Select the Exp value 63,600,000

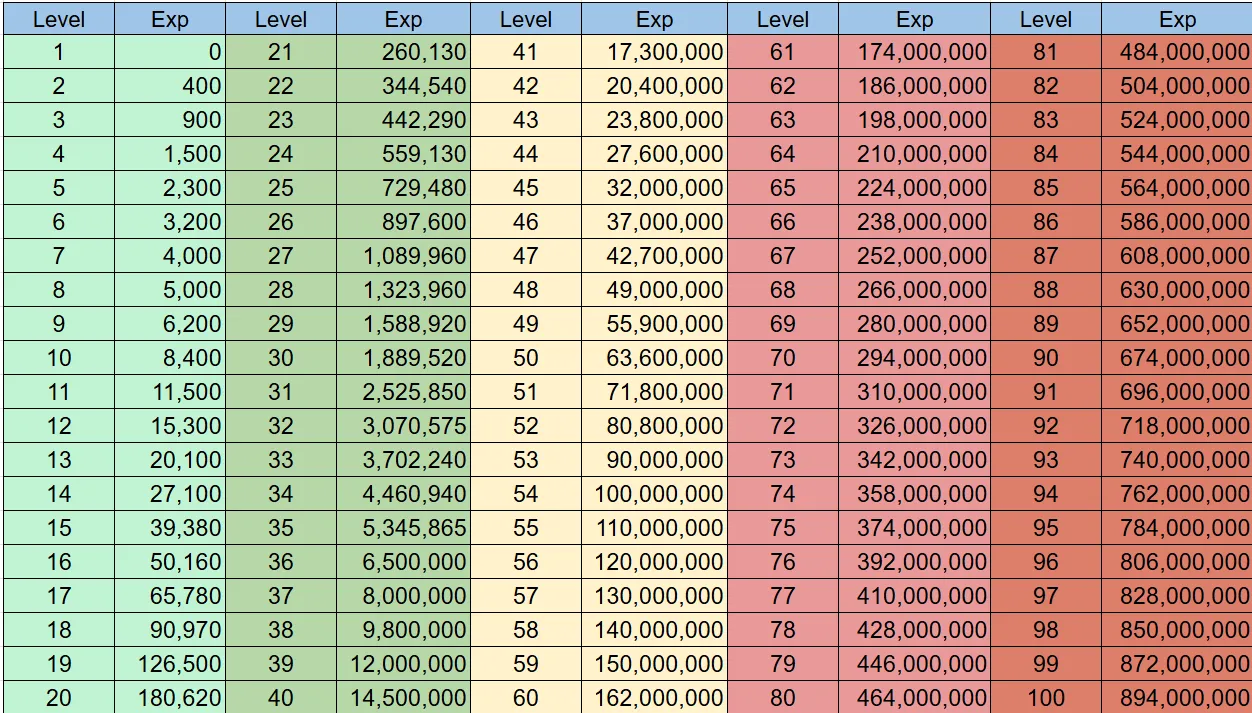[654, 358]
